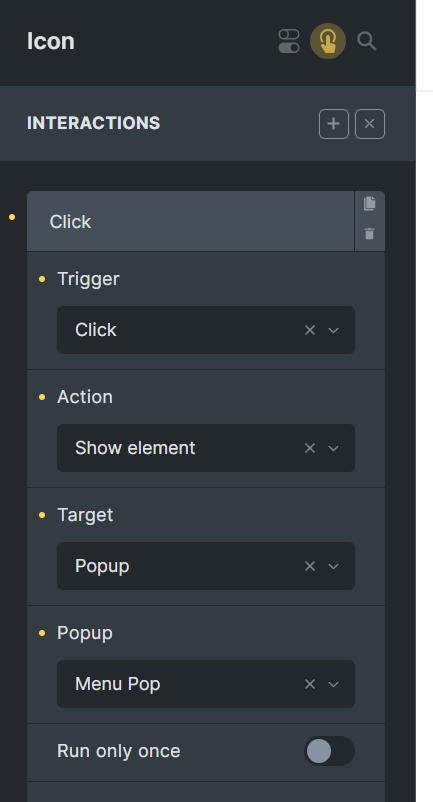Toggle the Run only once switch
433x802 pixels.
pos(329,751)
